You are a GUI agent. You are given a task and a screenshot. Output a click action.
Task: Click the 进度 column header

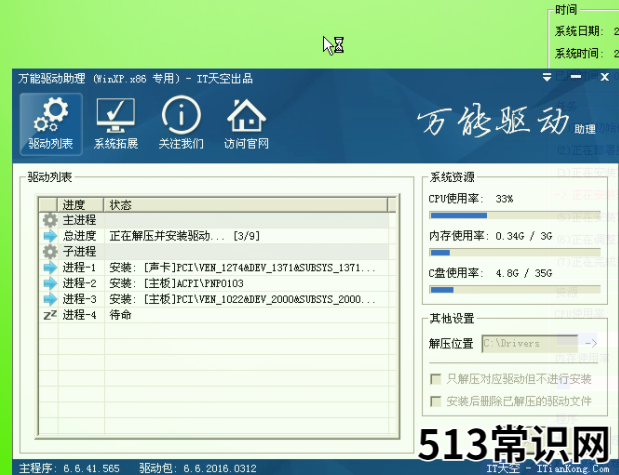click(x=81, y=205)
